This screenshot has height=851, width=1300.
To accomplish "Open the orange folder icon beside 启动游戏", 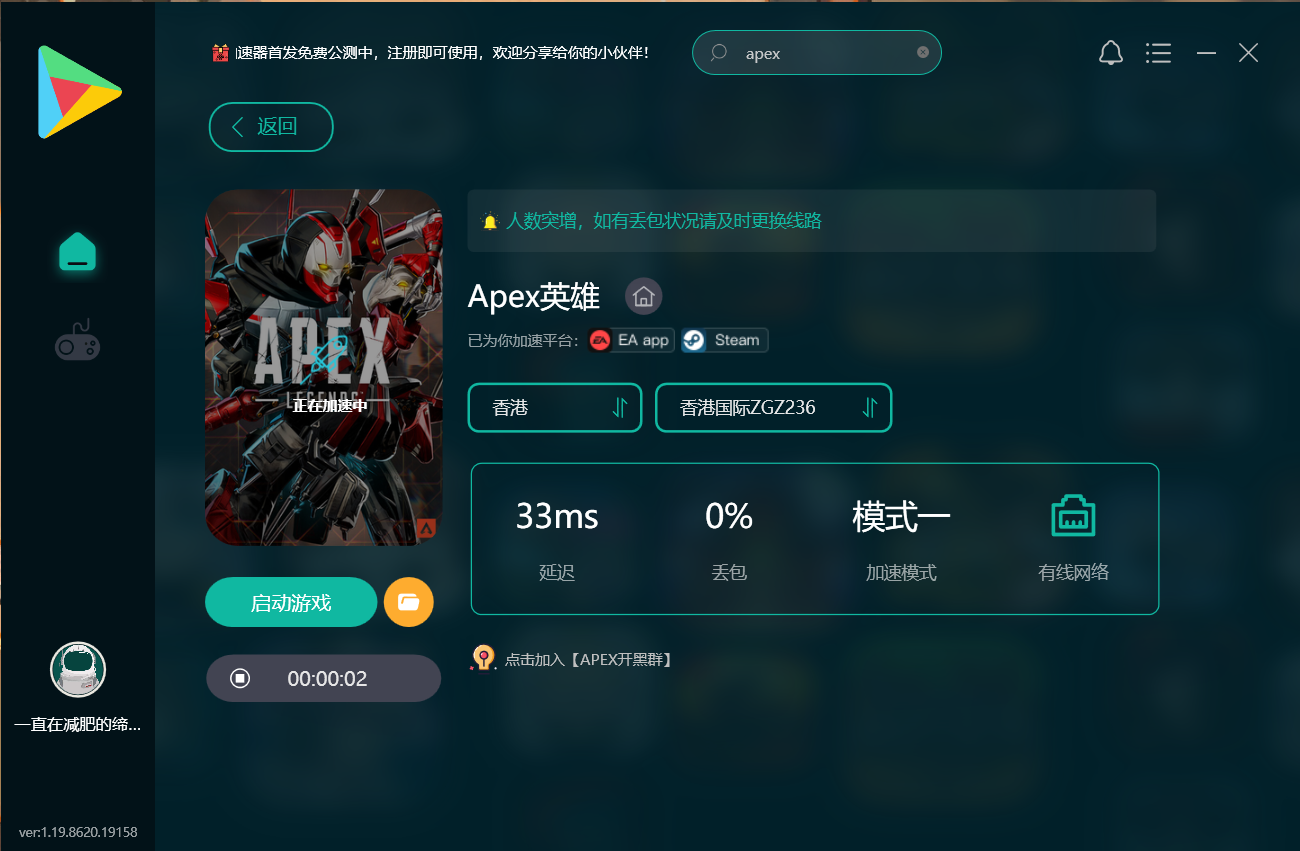I will point(409,602).
